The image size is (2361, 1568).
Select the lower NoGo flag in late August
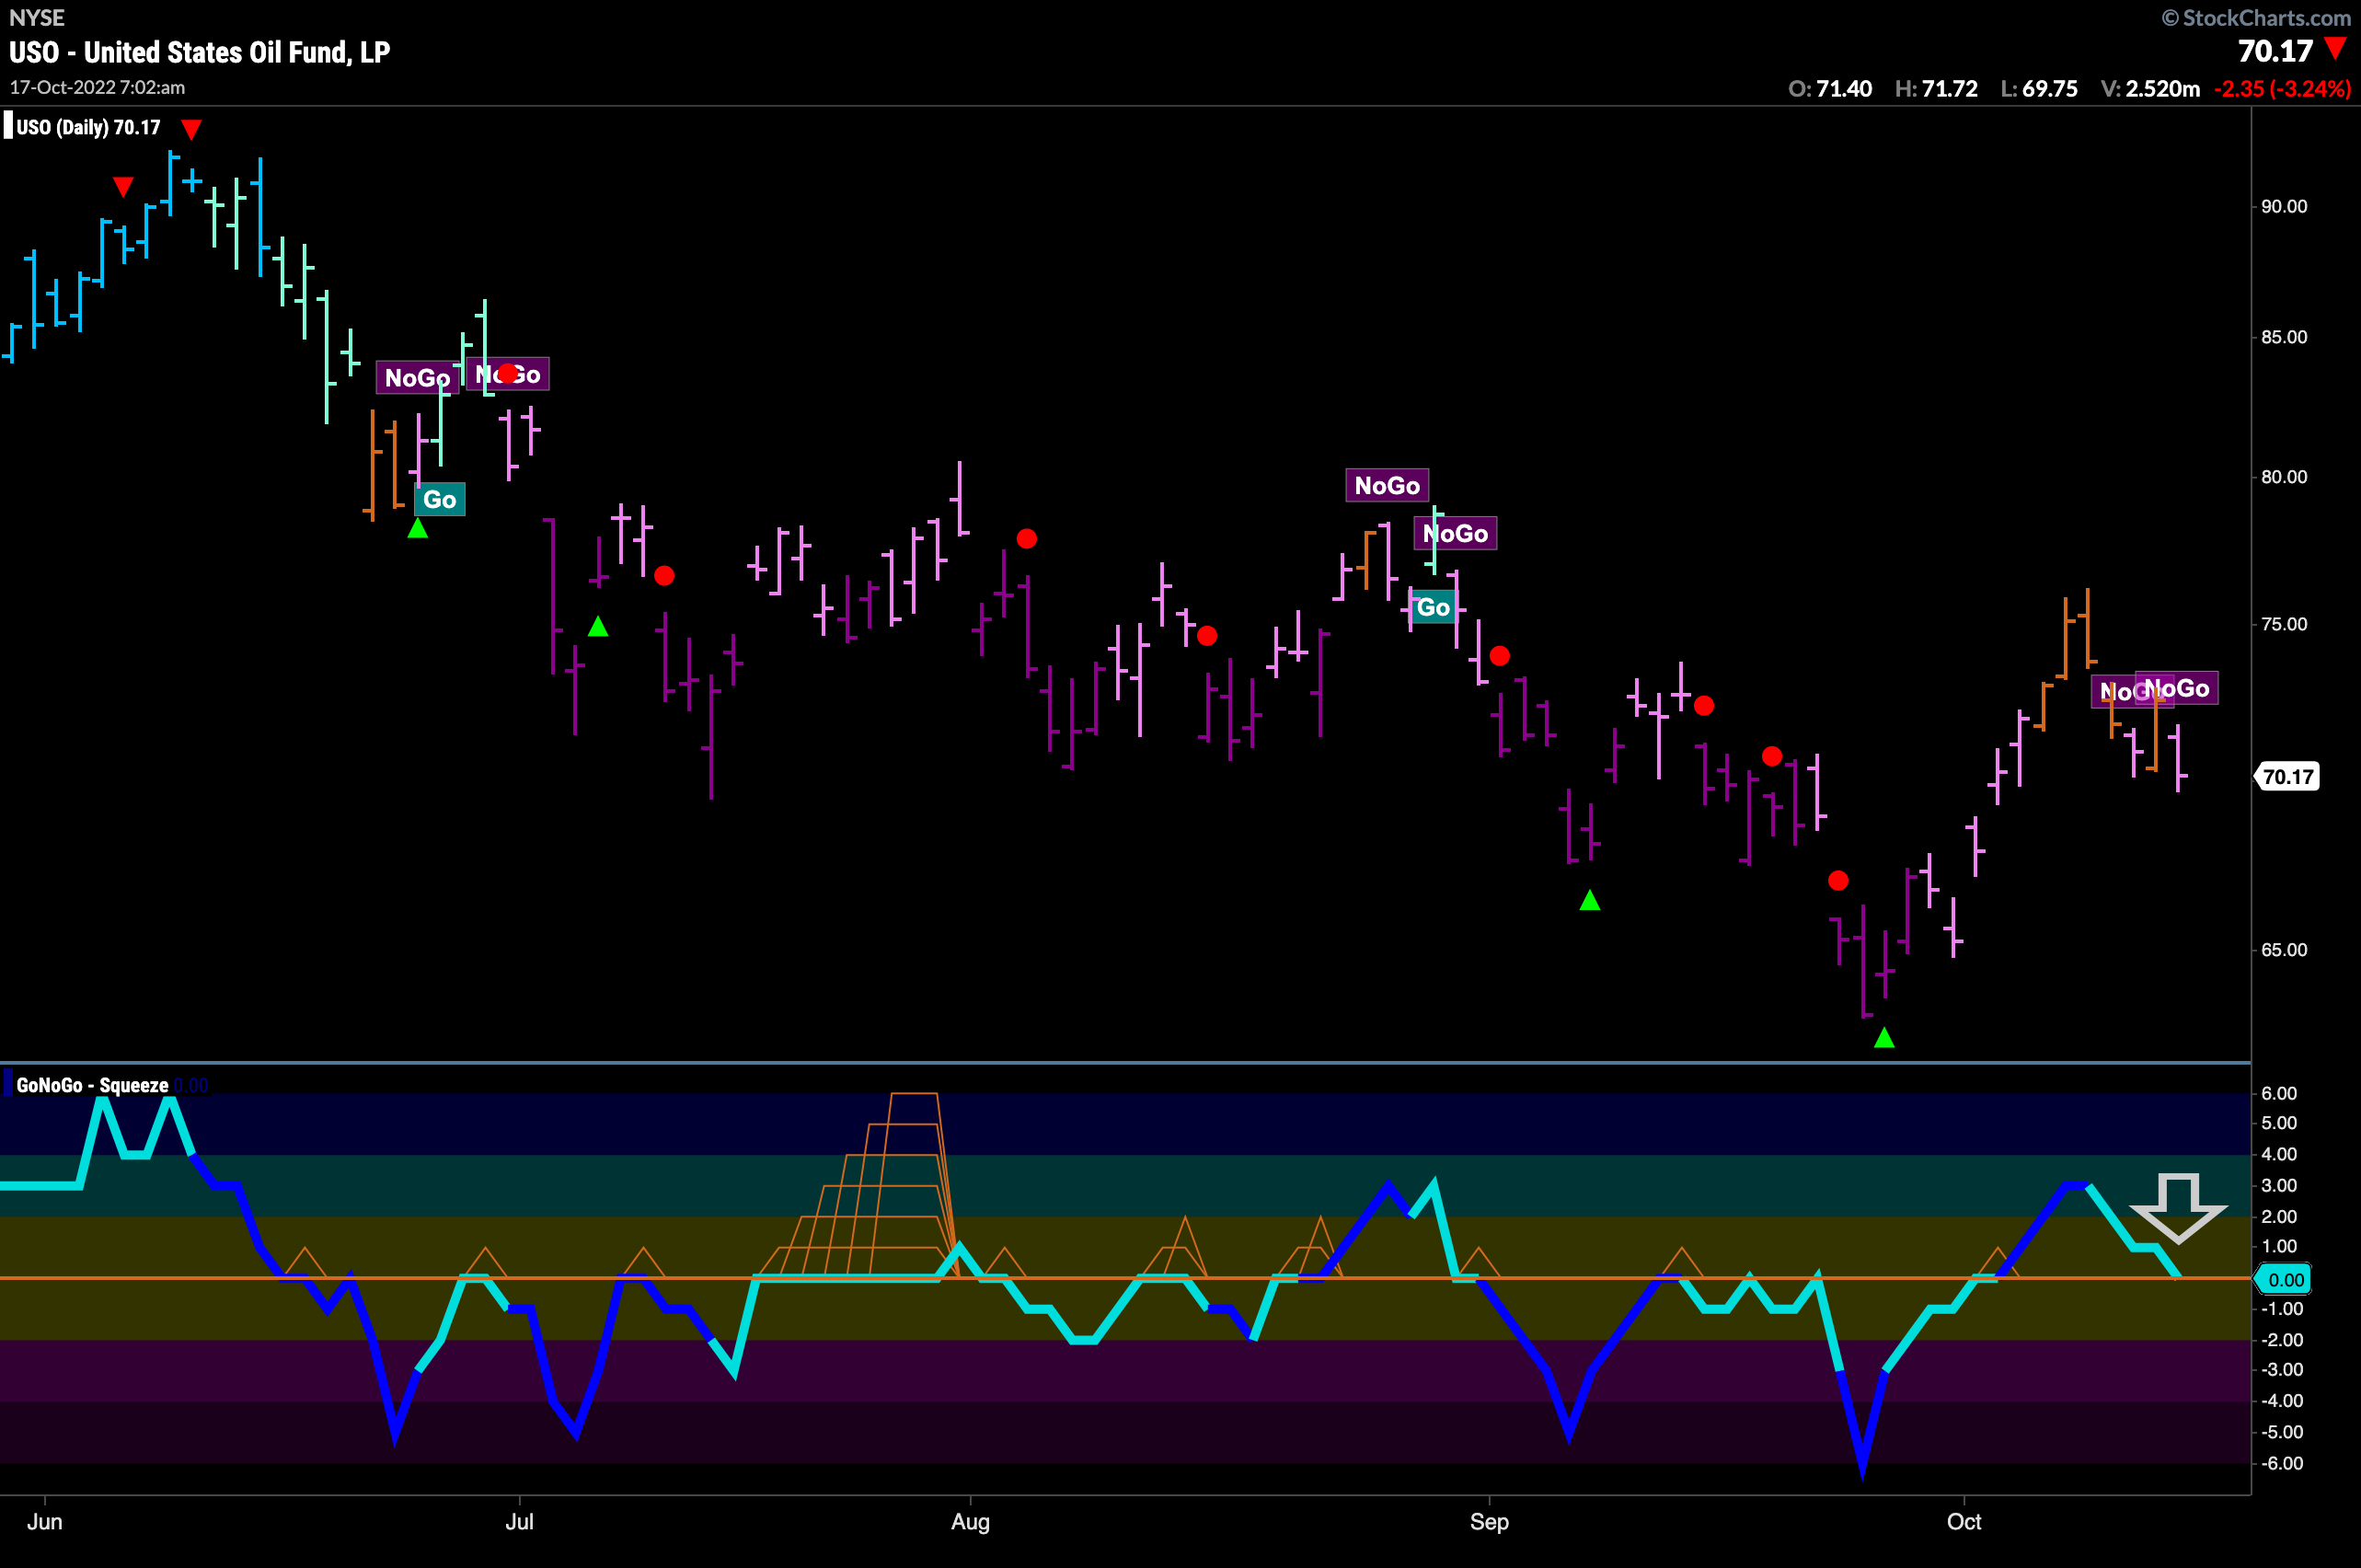click(1455, 533)
